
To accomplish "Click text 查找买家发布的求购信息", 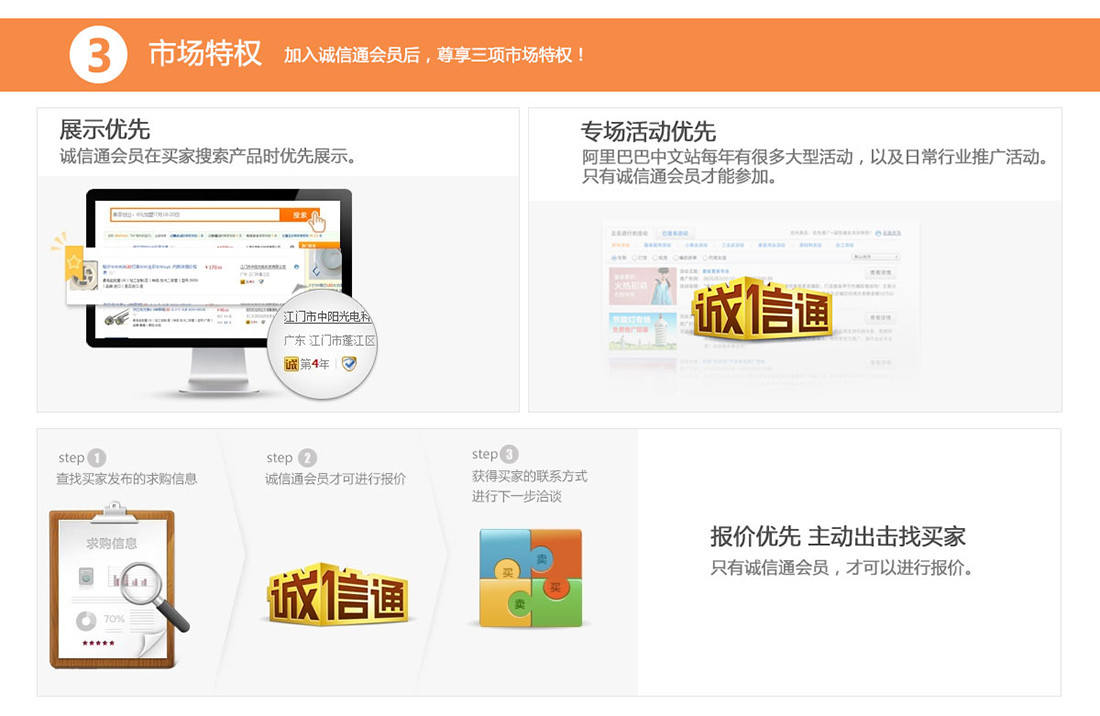I will coord(127,479).
